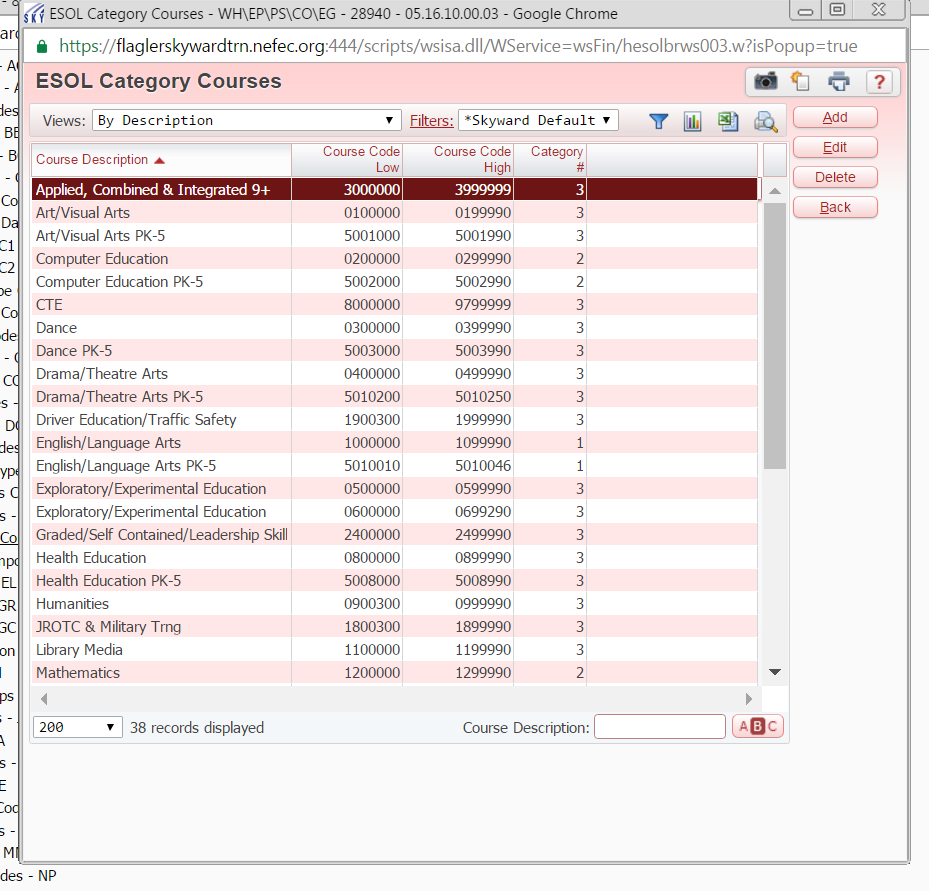Select the Applied, Combined & Integrated 9+ row
This screenshot has height=891, width=929.
pyautogui.click(x=395, y=190)
